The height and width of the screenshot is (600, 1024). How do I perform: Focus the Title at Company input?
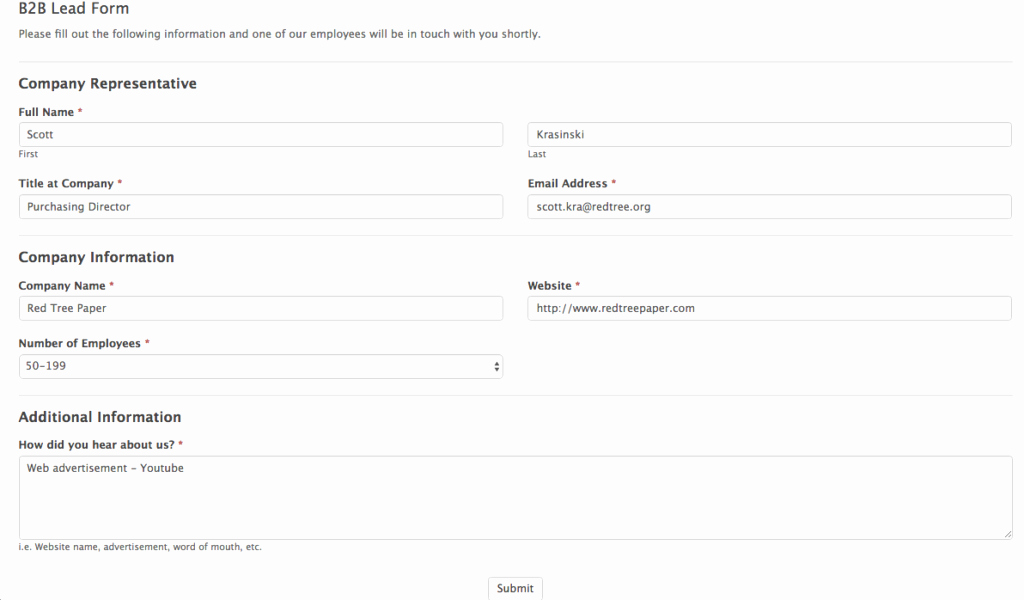(x=261, y=206)
